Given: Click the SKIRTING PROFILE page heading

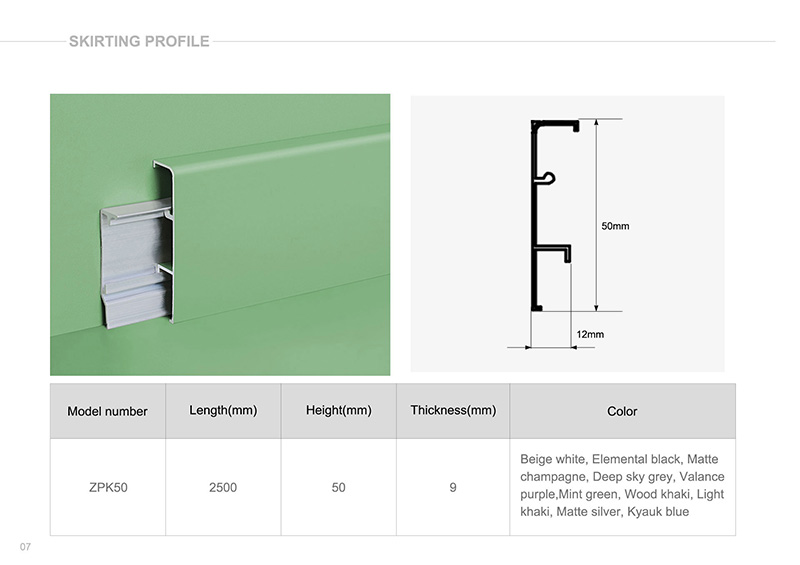Looking at the screenshot, I should (x=138, y=41).
